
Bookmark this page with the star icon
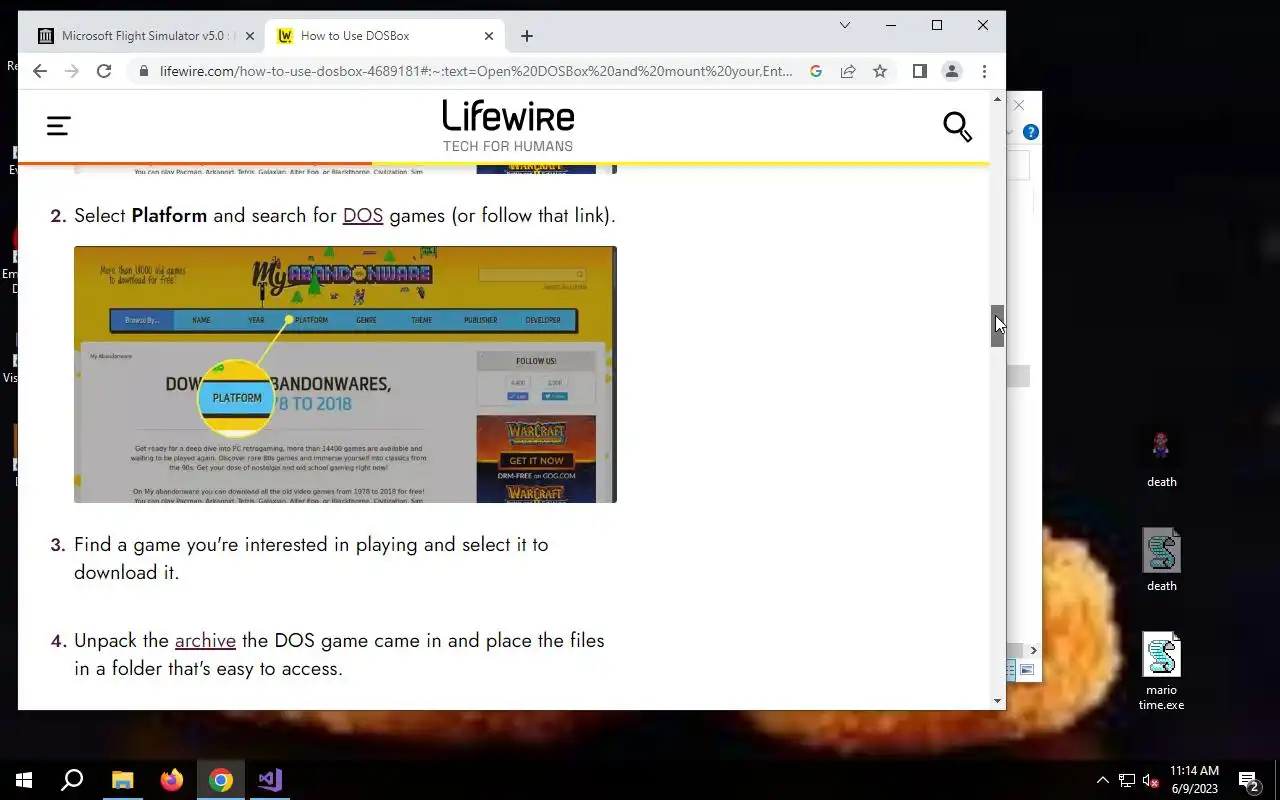coord(880,71)
